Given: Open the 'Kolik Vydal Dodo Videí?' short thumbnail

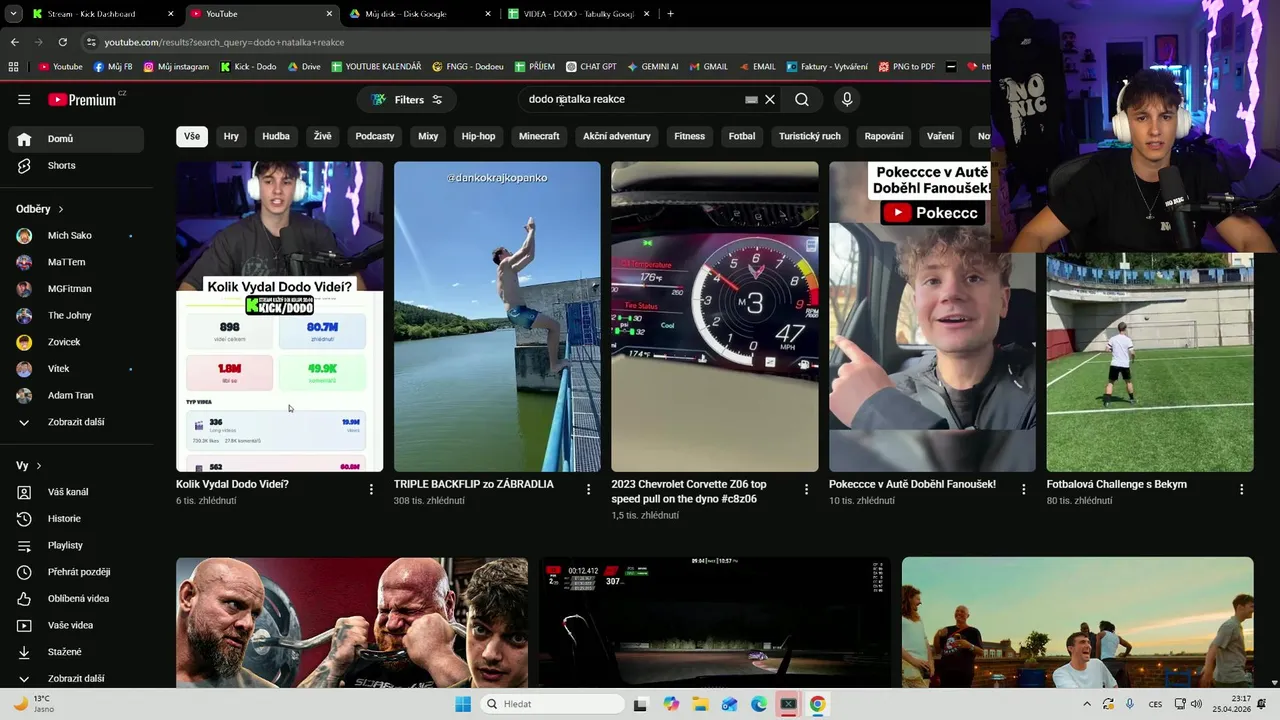Looking at the screenshot, I should tap(279, 316).
